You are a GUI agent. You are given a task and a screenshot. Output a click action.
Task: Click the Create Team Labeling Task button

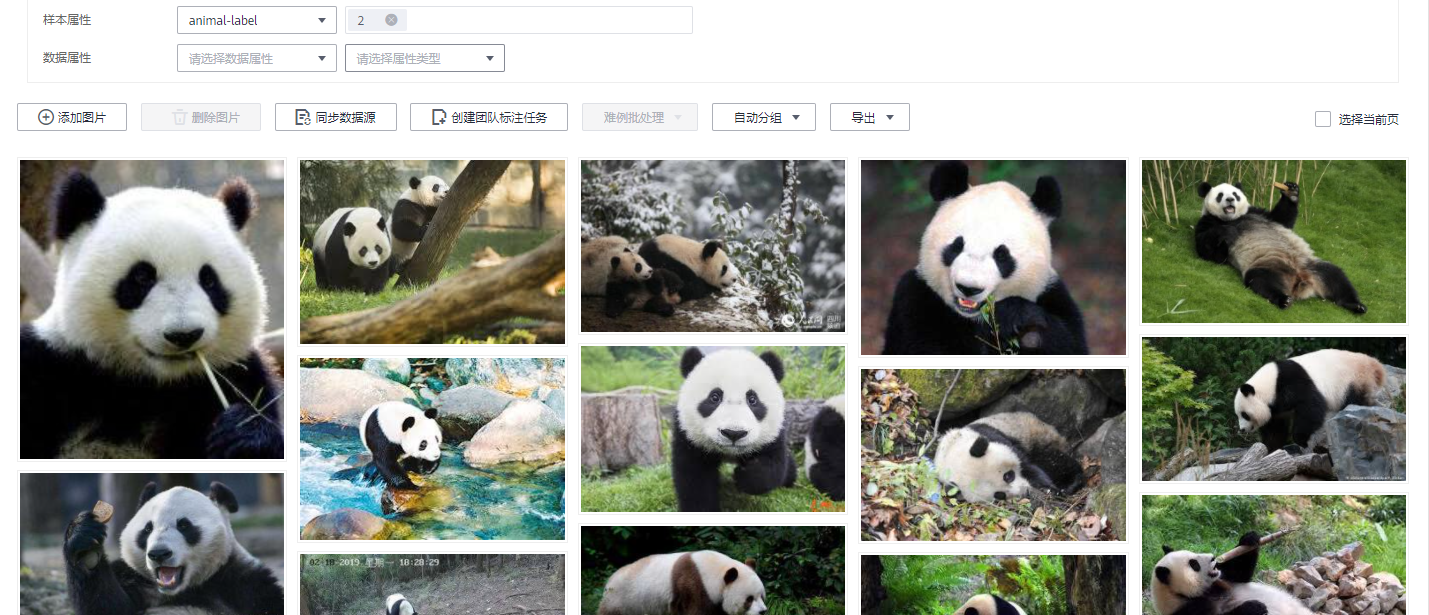pyautogui.click(x=489, y=117)
